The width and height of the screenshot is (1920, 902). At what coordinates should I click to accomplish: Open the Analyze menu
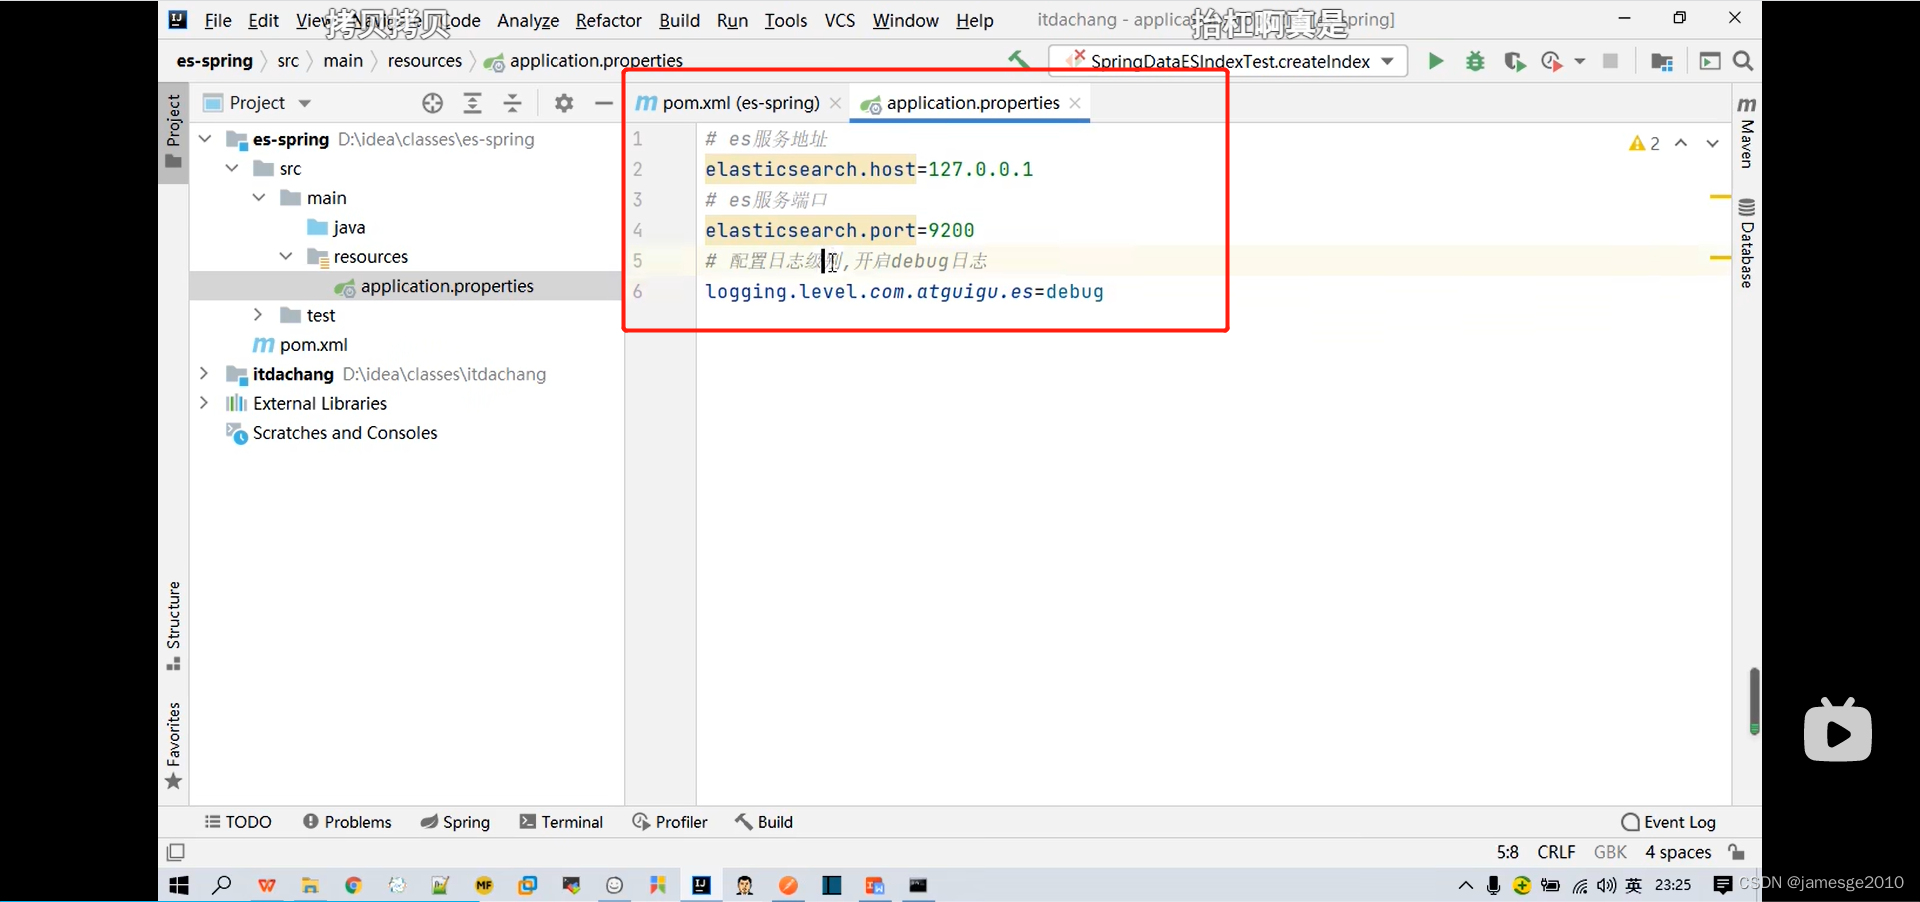(528, 20)
